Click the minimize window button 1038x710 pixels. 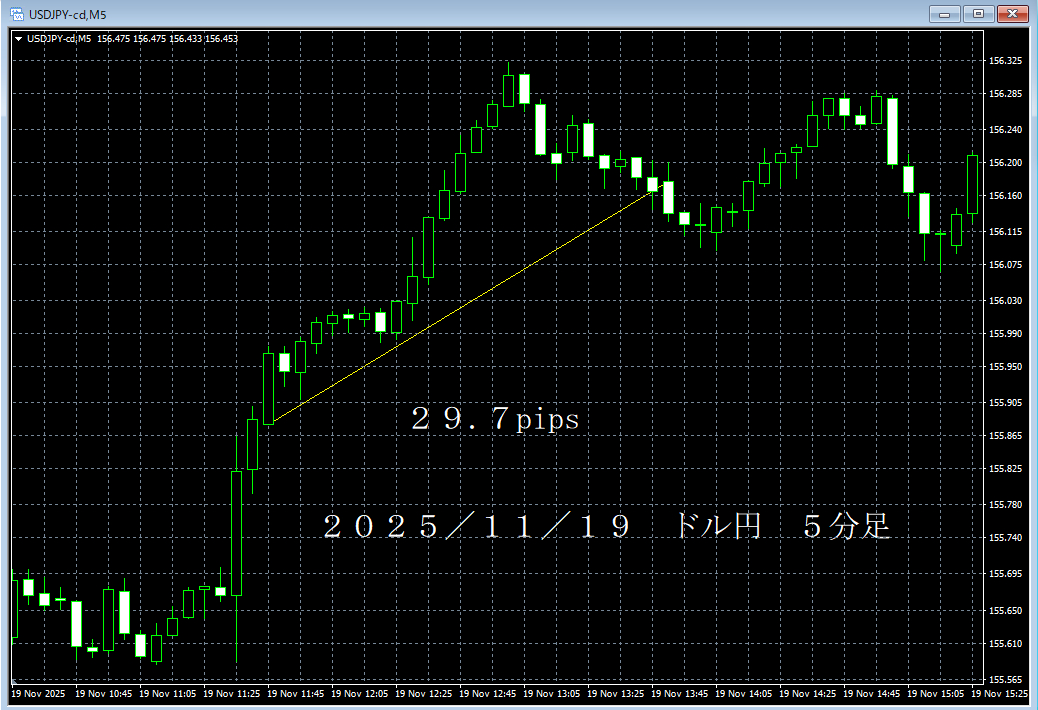pos(944,14)
